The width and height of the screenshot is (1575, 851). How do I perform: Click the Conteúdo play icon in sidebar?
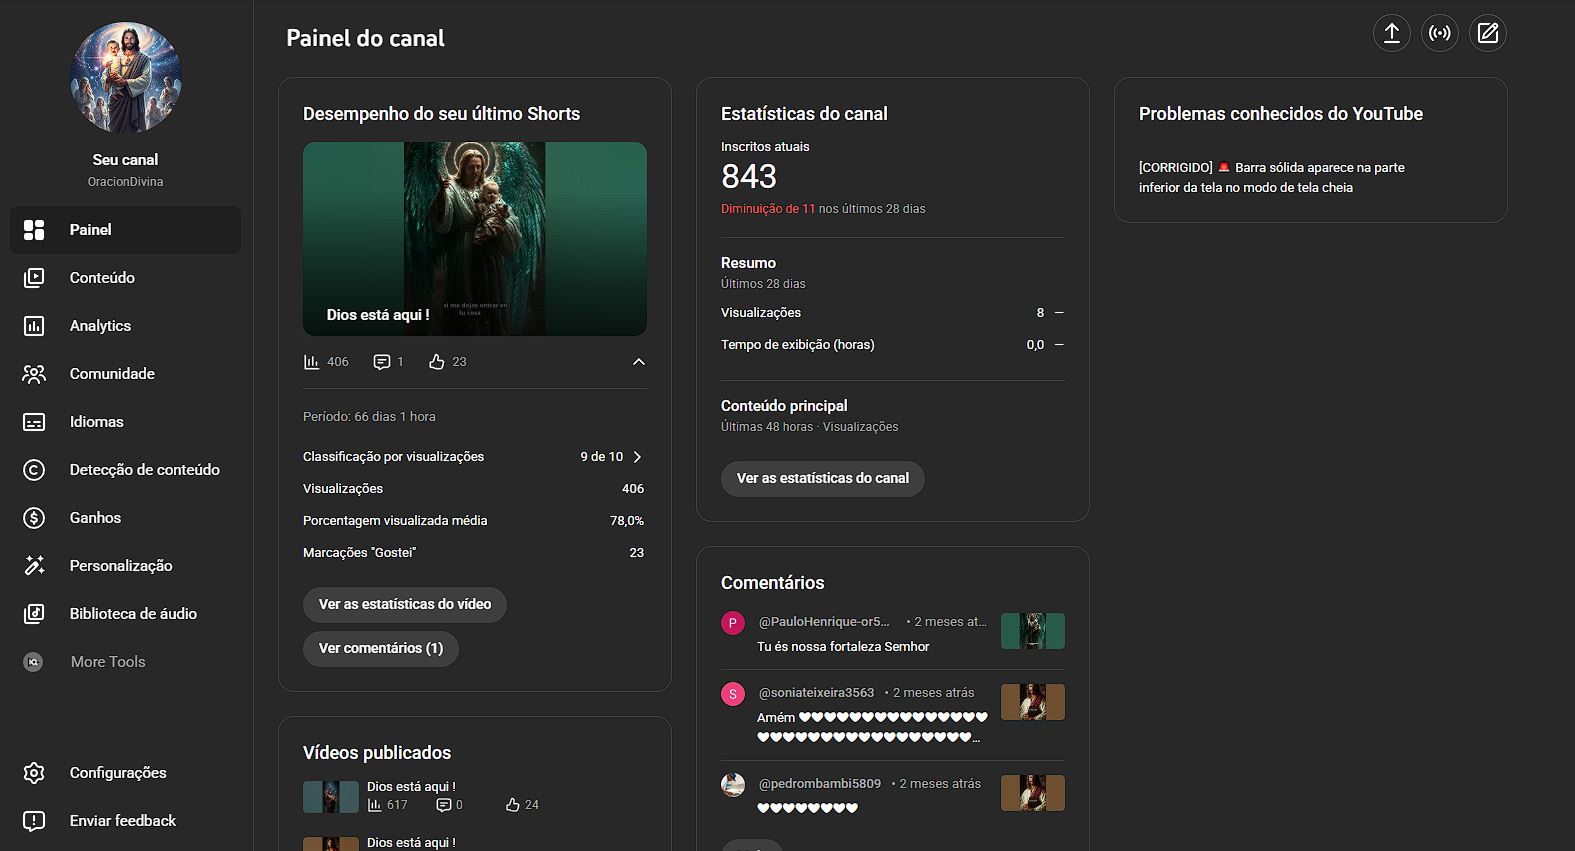pyautogui.click(x=34, y=278)
